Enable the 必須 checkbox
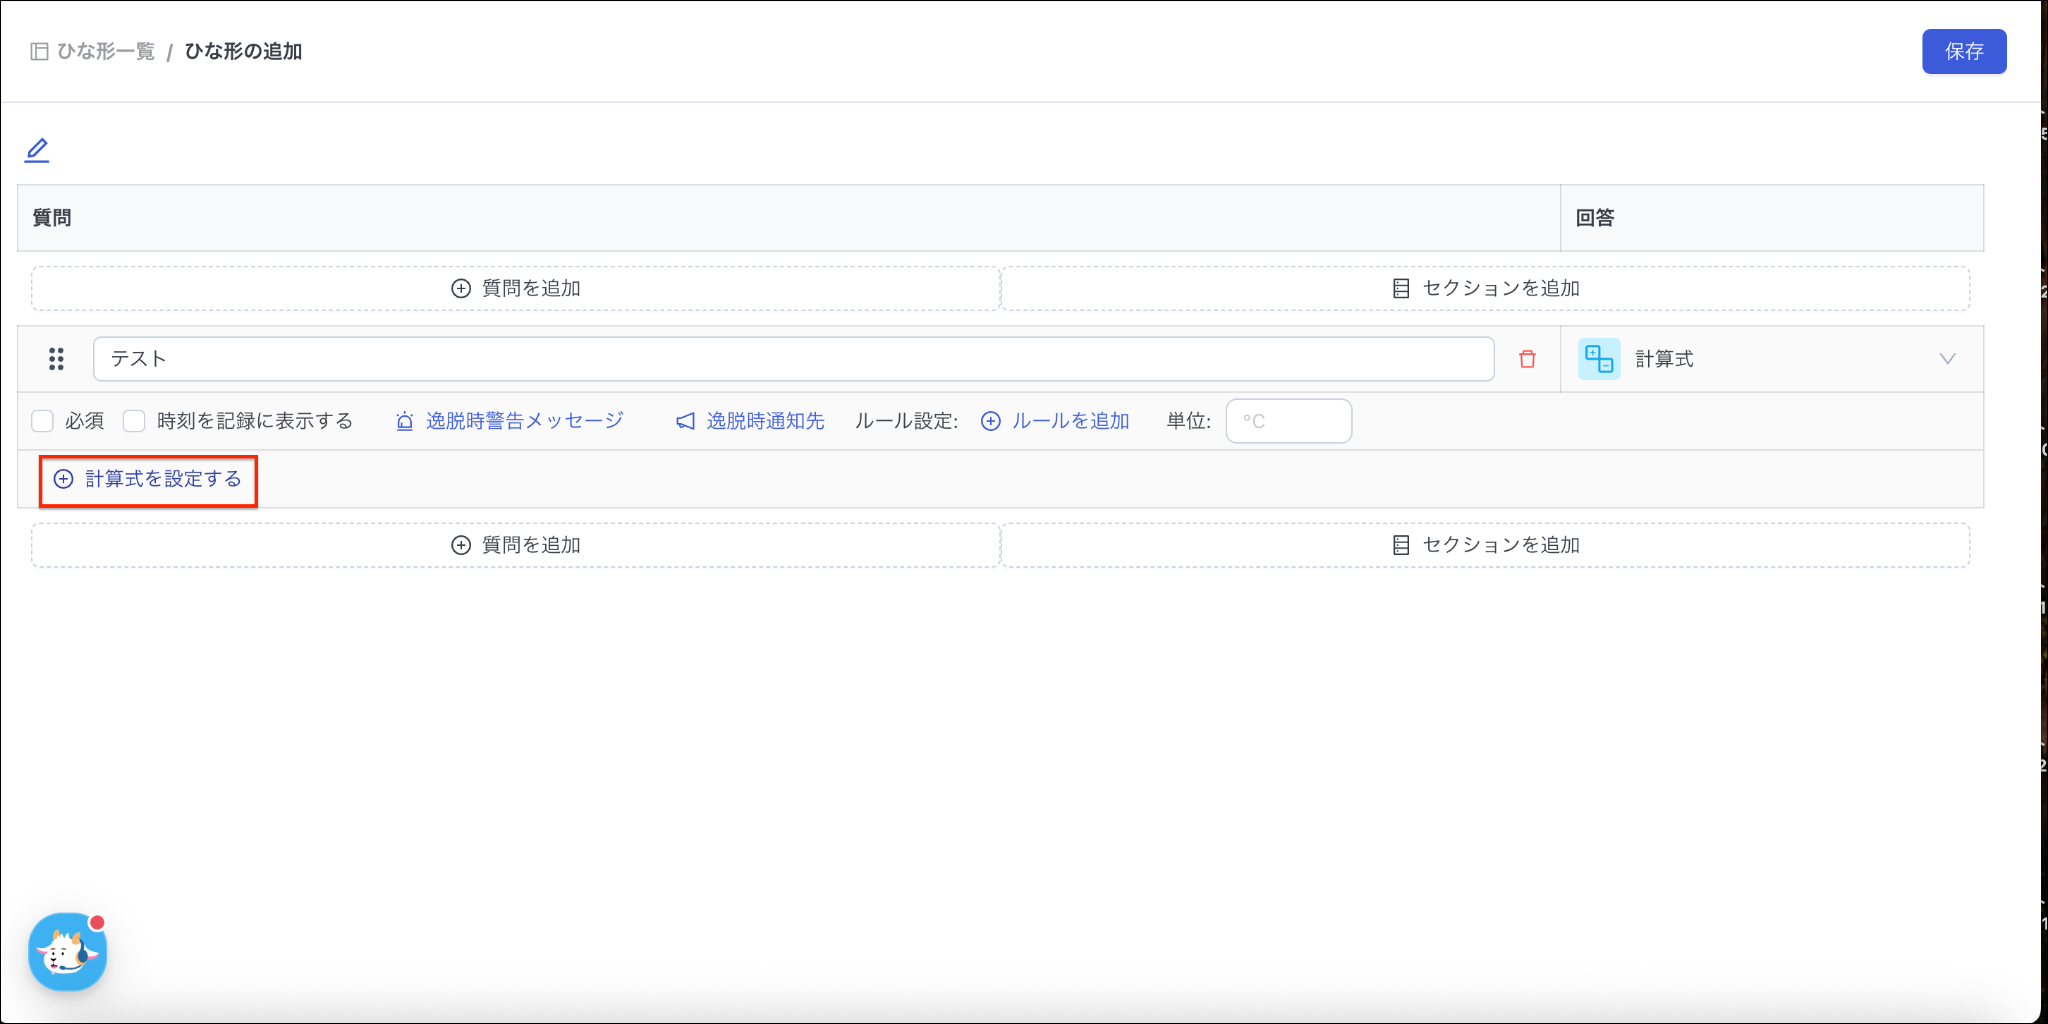 43,421
